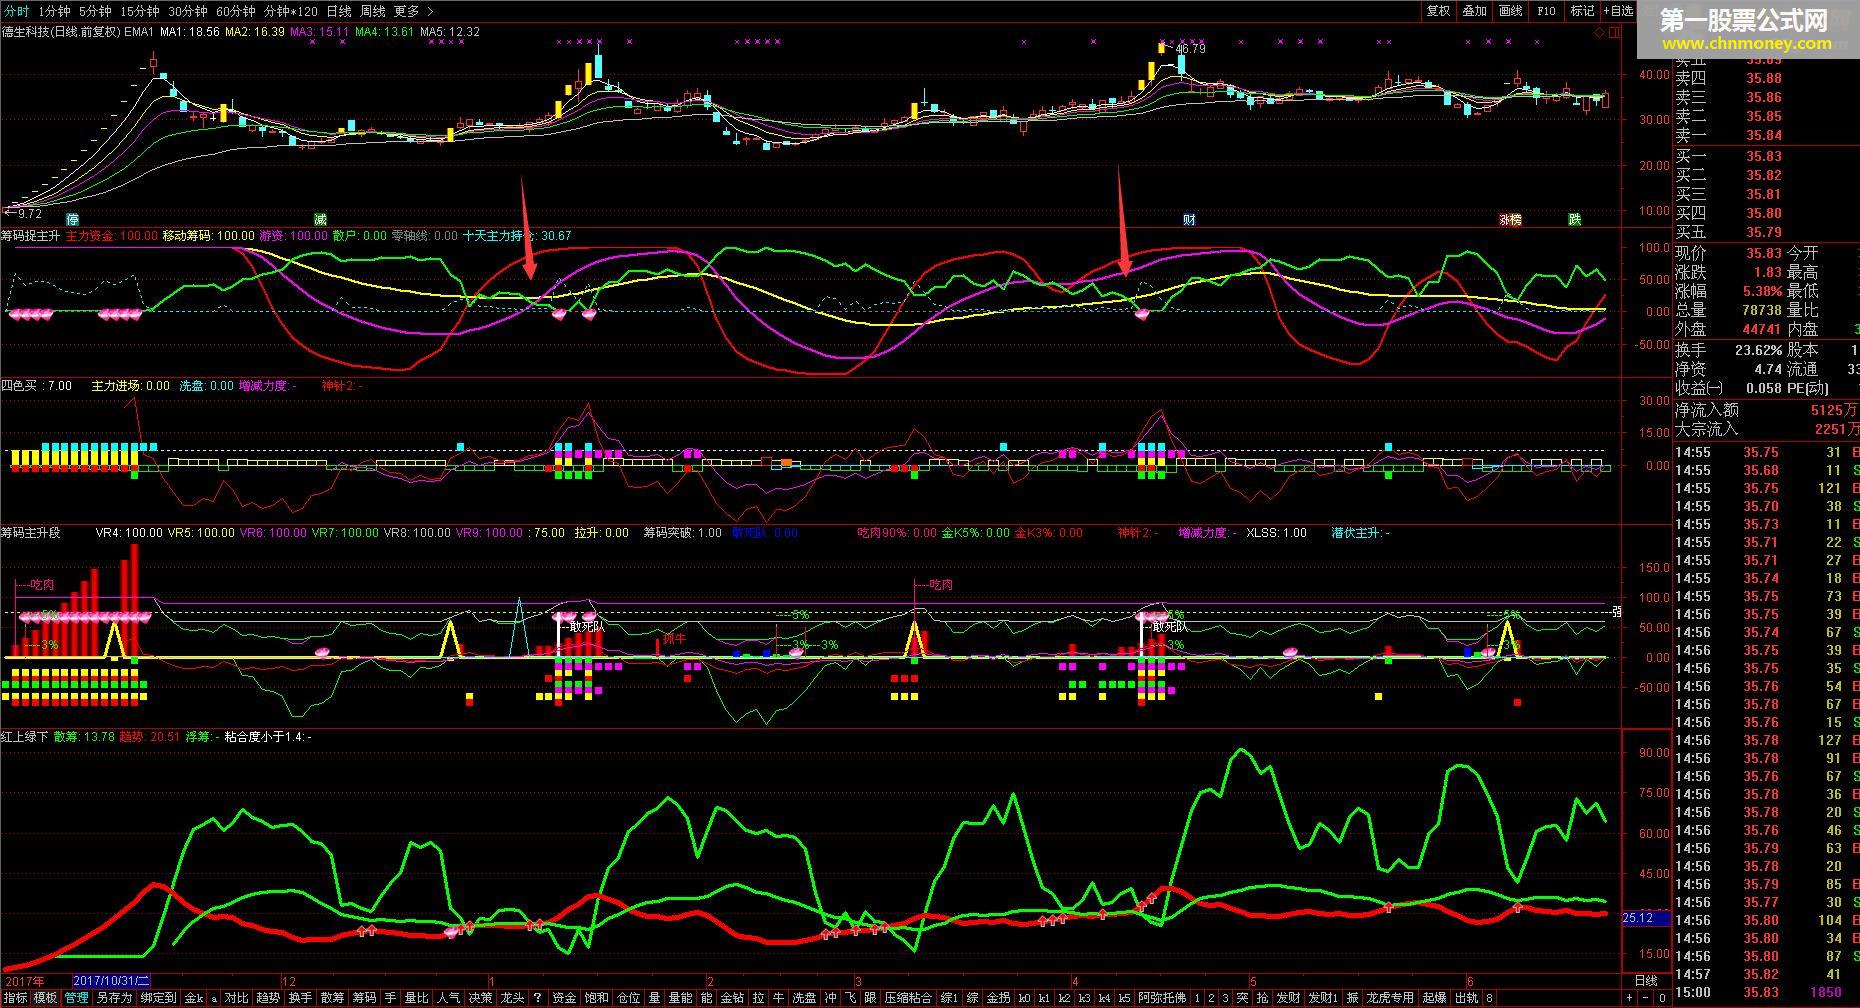Open the 指标 indicator tab
1860x1008 pixels.
(x=15, y=998)
